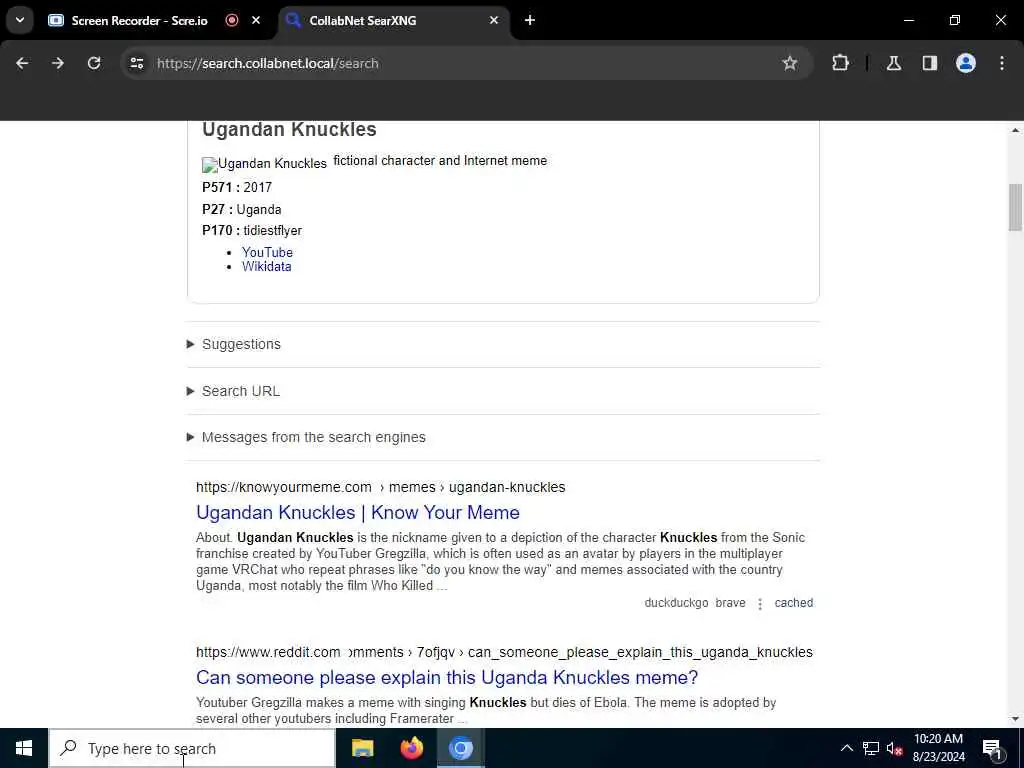The width and height of the screenshot is (1024, 768).
Task: Close the Screen Recorder tab
Action: pos(256,20)
